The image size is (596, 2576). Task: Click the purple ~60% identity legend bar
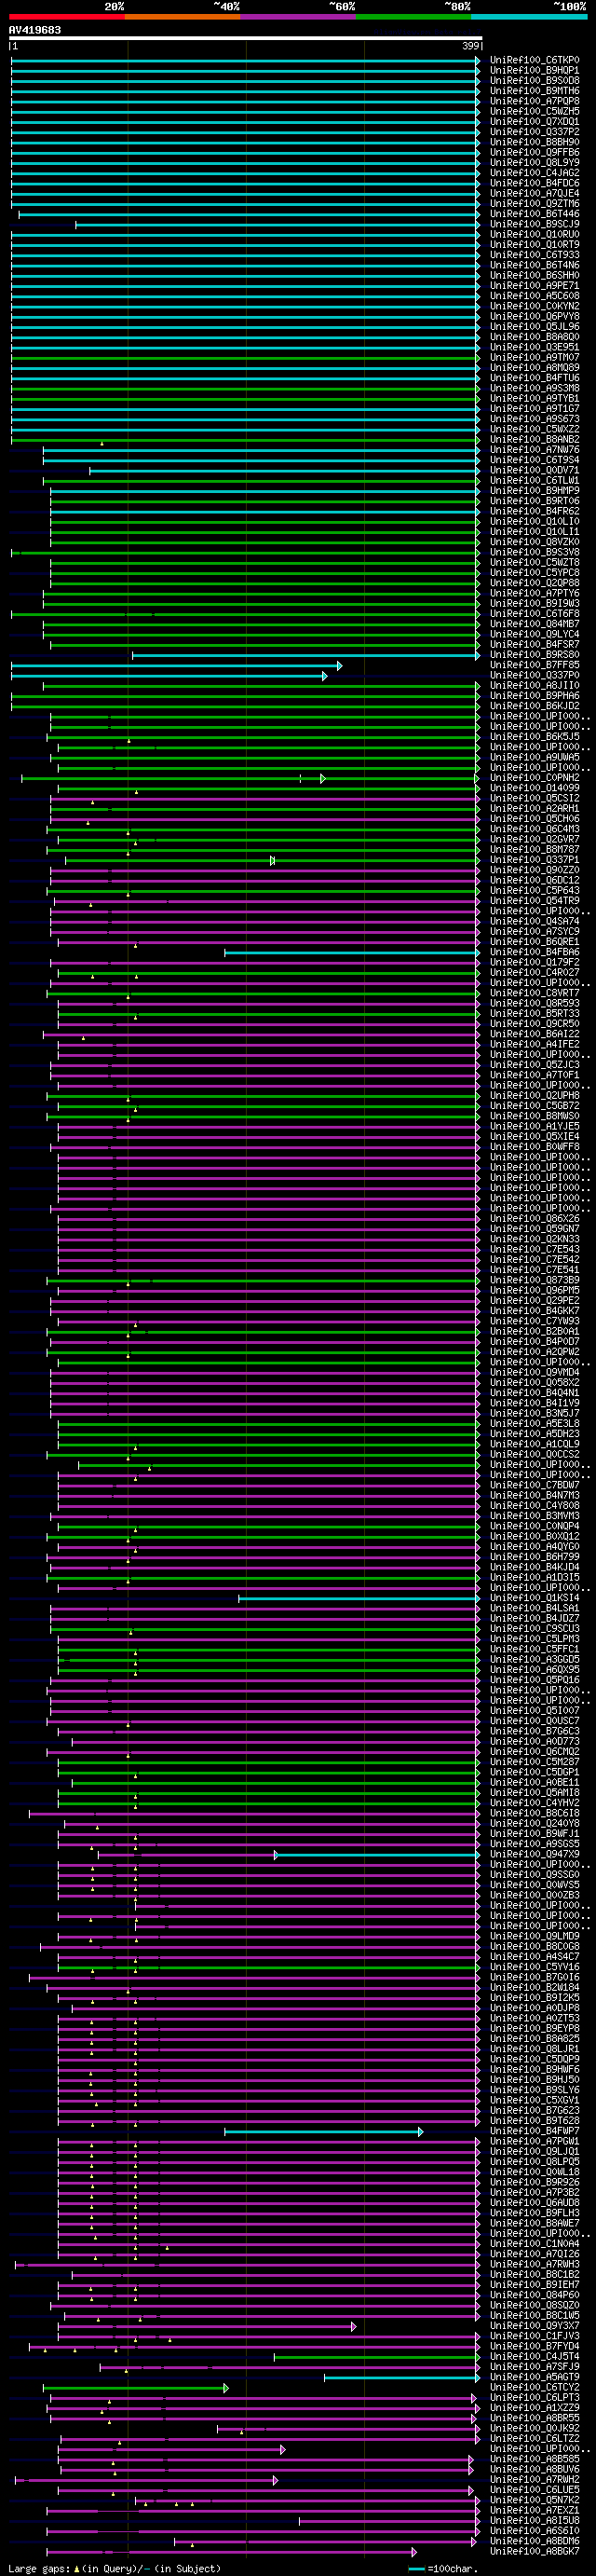coord(298,16)
